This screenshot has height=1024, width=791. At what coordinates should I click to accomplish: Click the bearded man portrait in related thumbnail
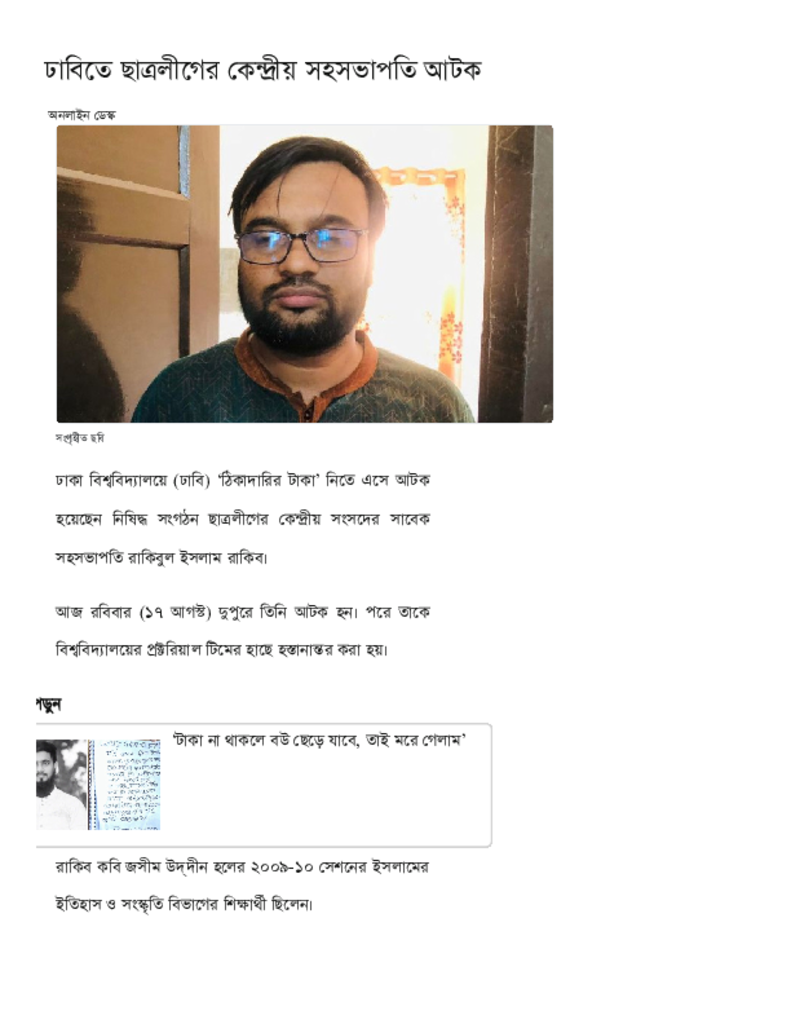click(x=61, y=784)
